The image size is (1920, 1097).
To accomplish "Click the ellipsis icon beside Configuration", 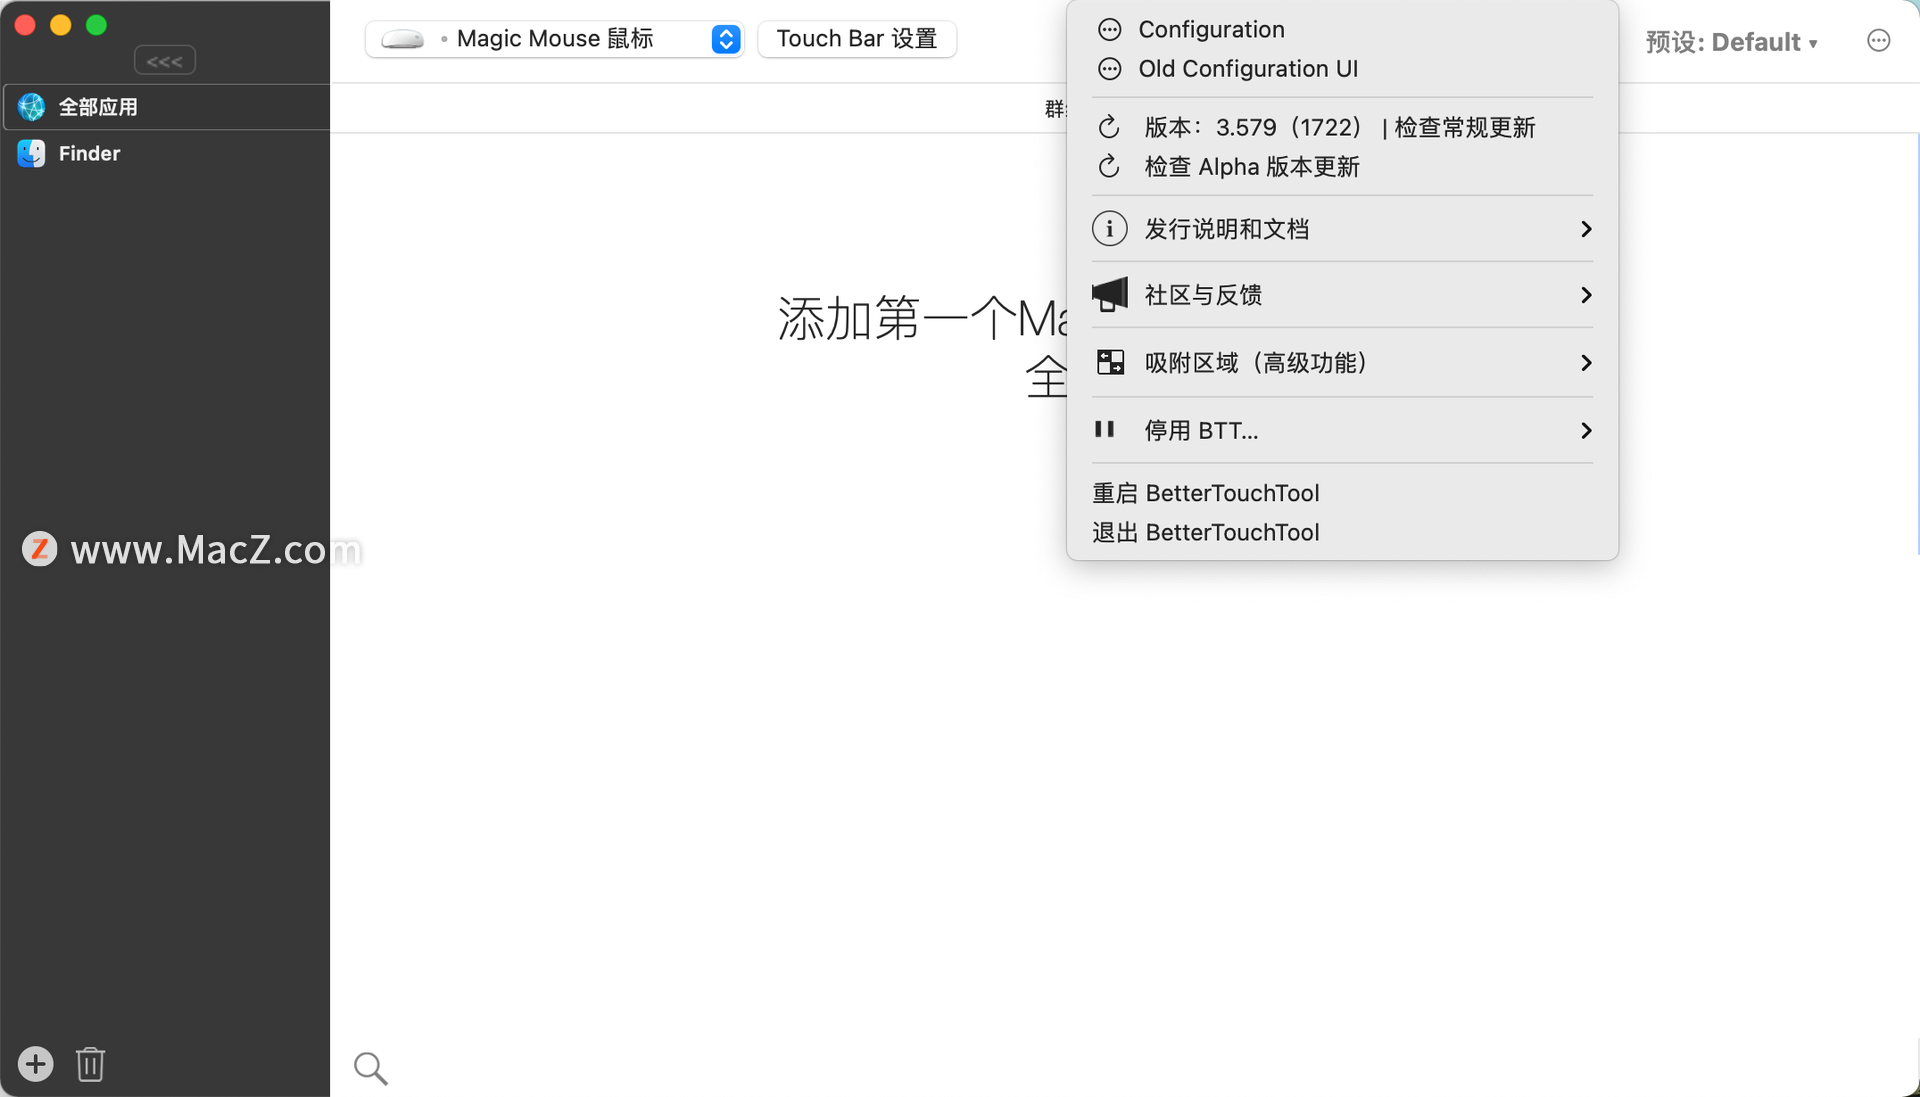I will tap(1109, 30).
